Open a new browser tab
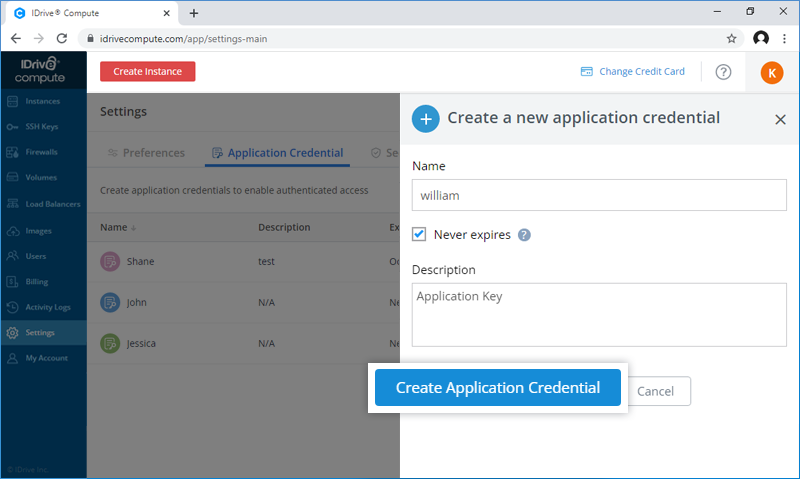Screen dimensions: 800x479 (x=194, y=13)
